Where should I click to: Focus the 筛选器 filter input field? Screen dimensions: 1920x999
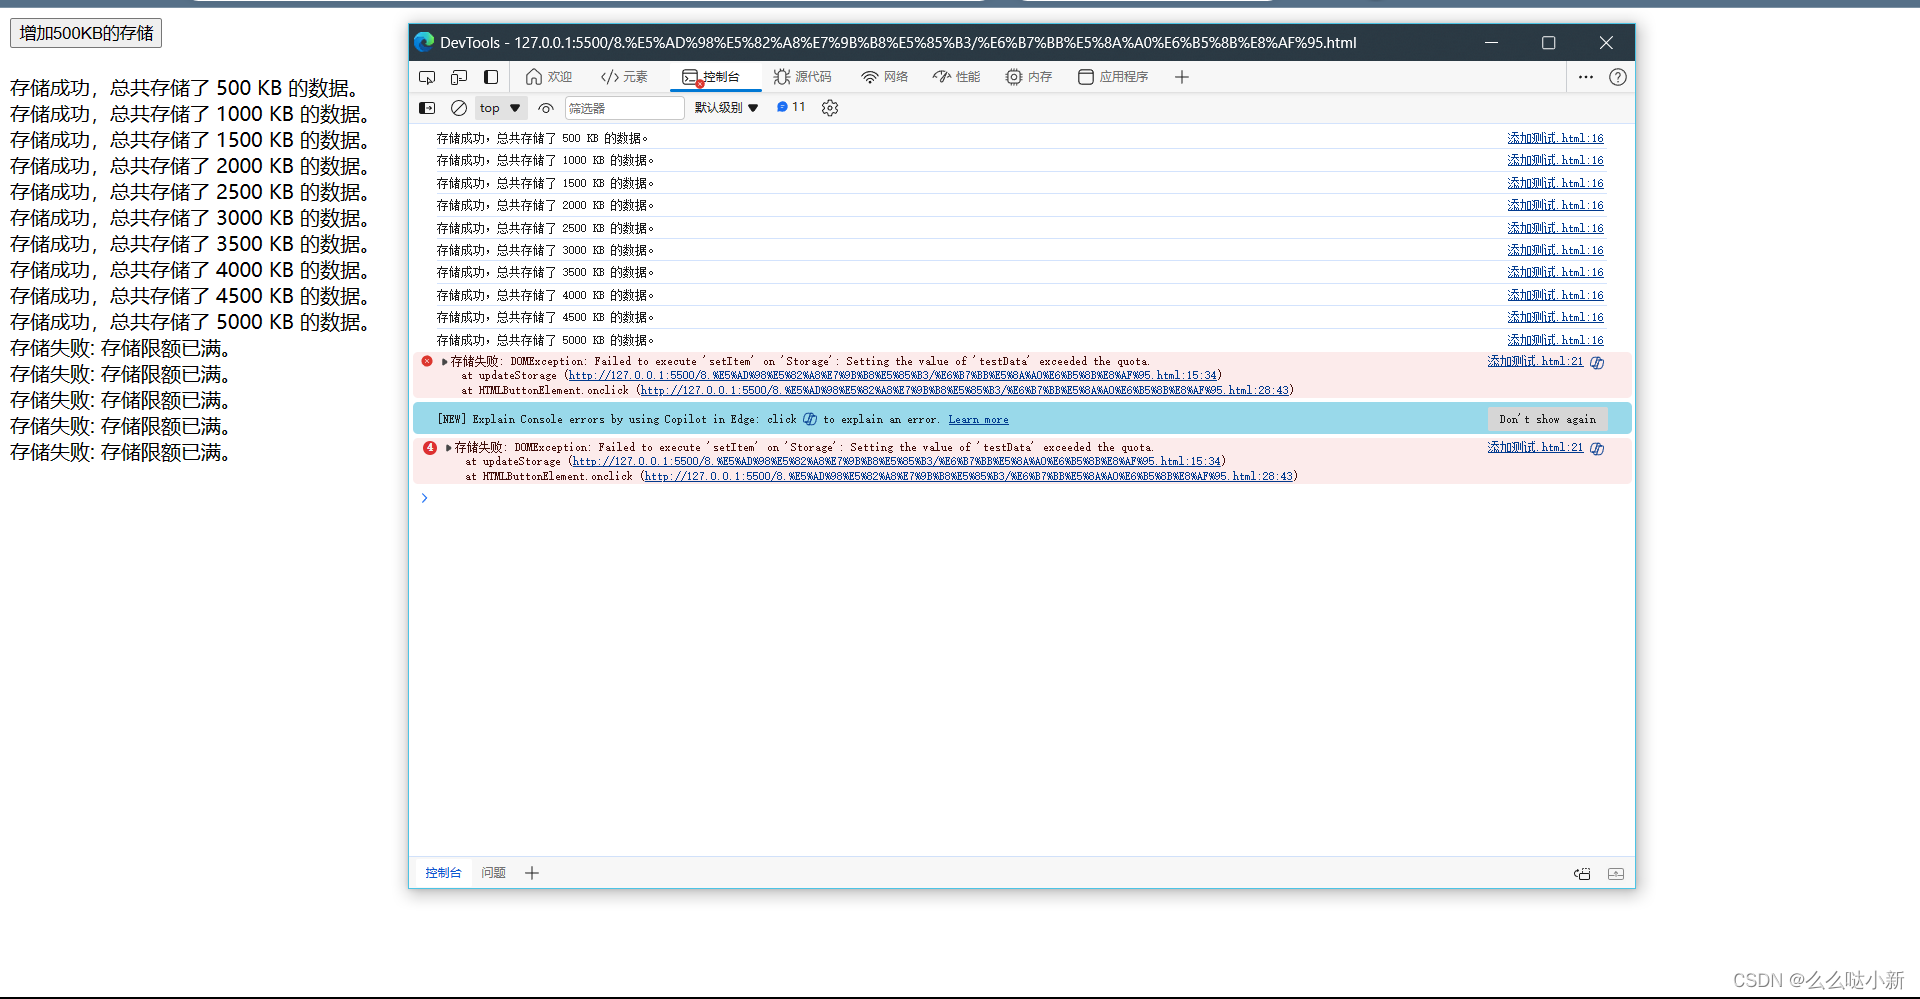pos(625,108)
